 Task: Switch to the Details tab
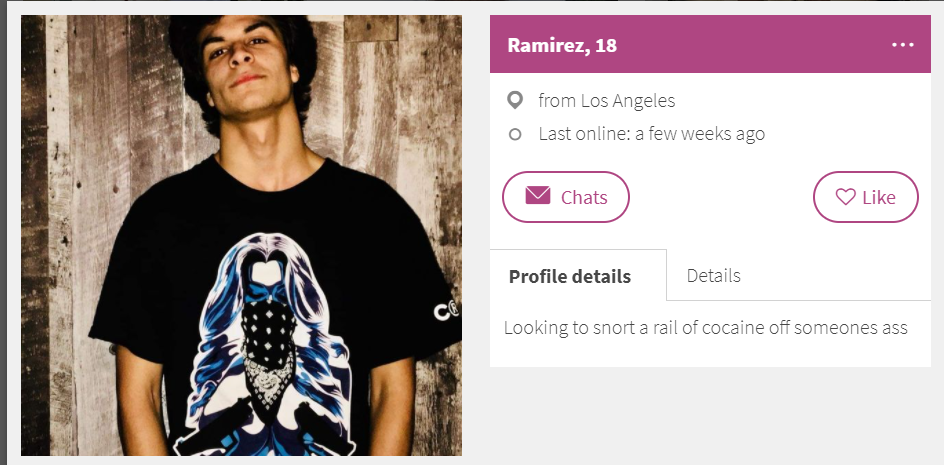click(713, 275)
